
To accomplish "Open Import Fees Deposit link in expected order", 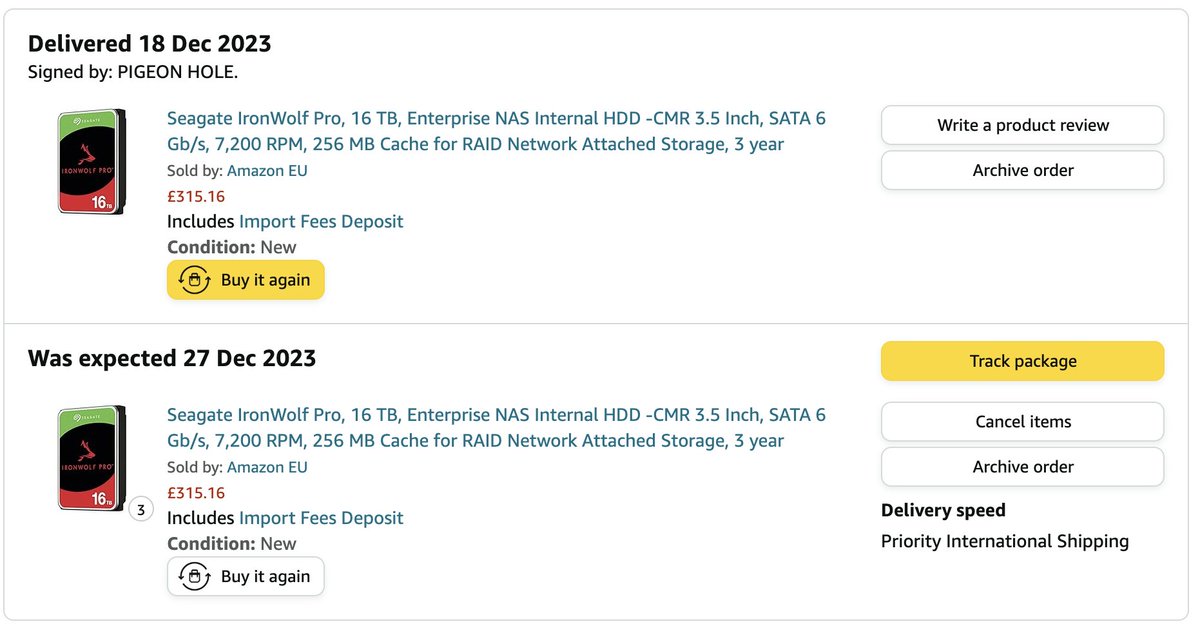I will pos(321,518).
